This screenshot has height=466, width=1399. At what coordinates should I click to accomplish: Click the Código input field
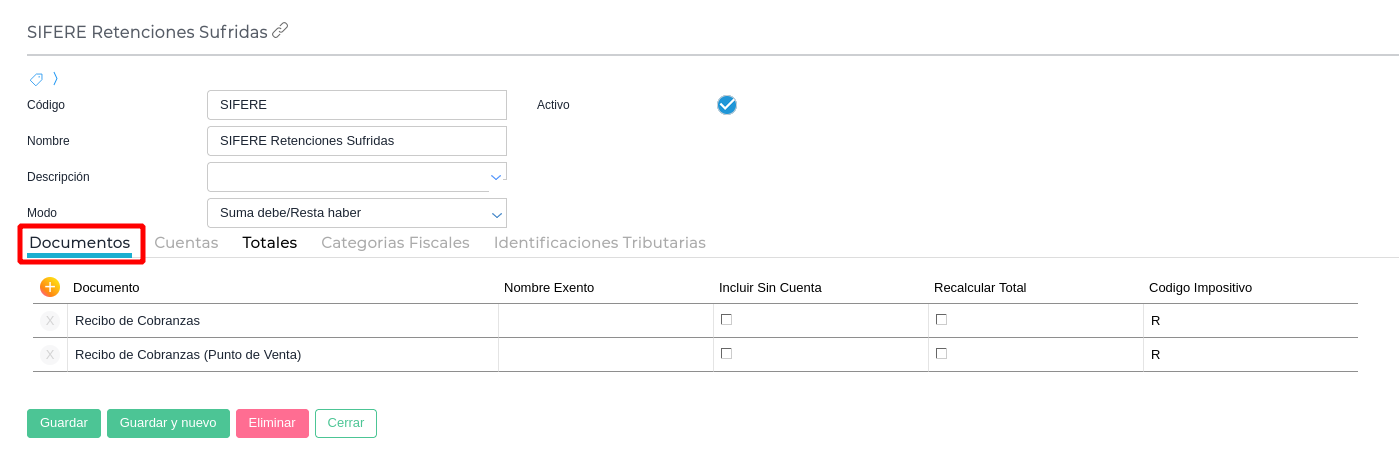click(356, 105)
